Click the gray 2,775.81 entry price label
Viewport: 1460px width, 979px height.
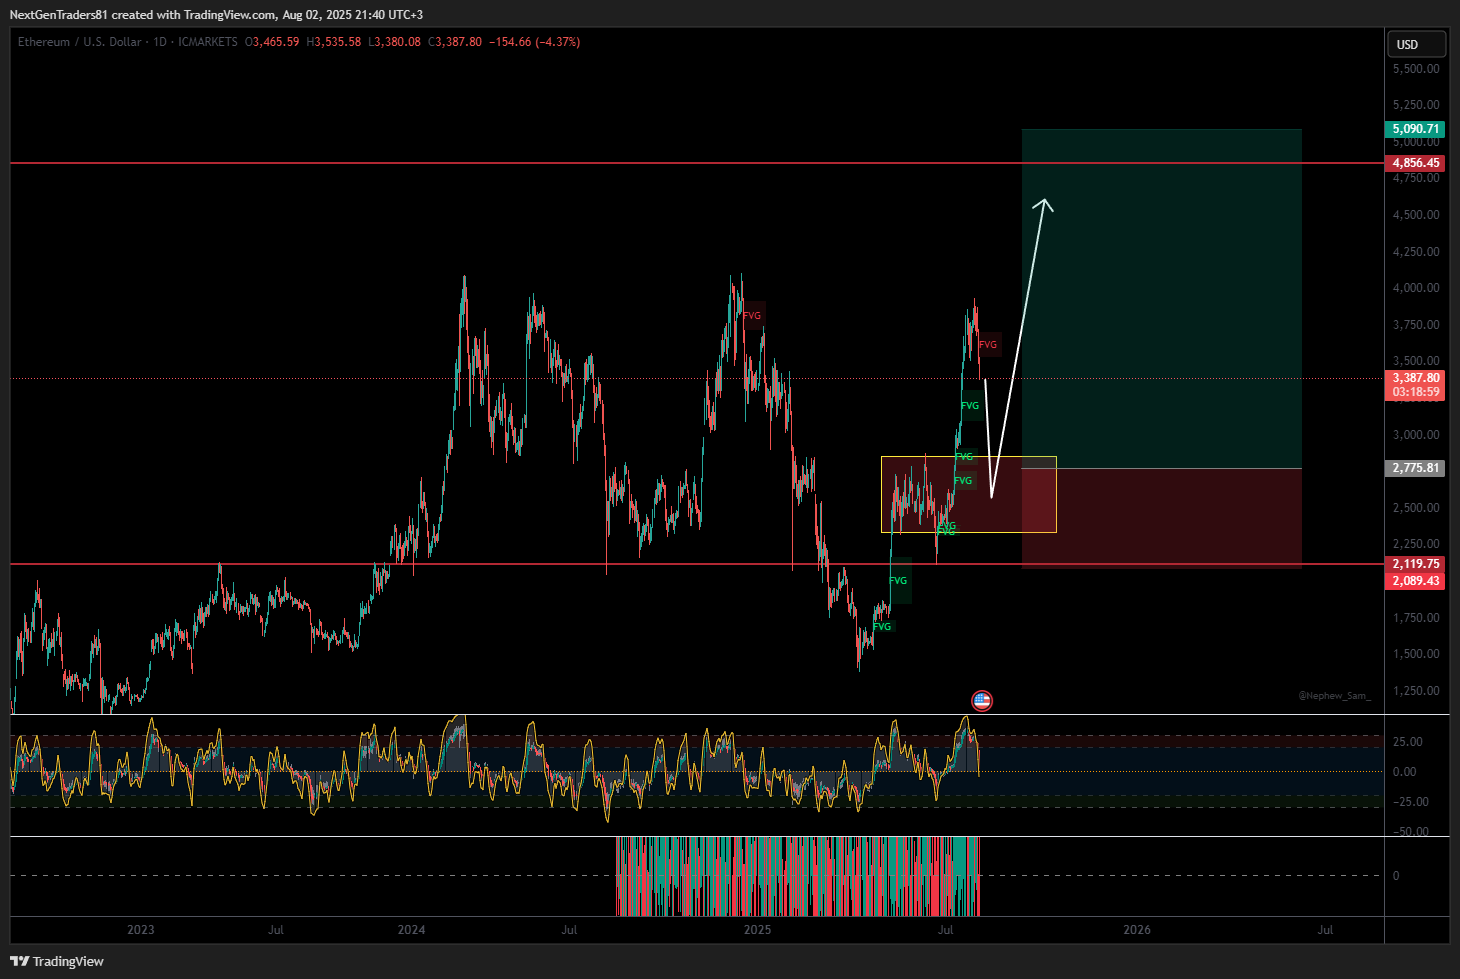click(1416, 468)
